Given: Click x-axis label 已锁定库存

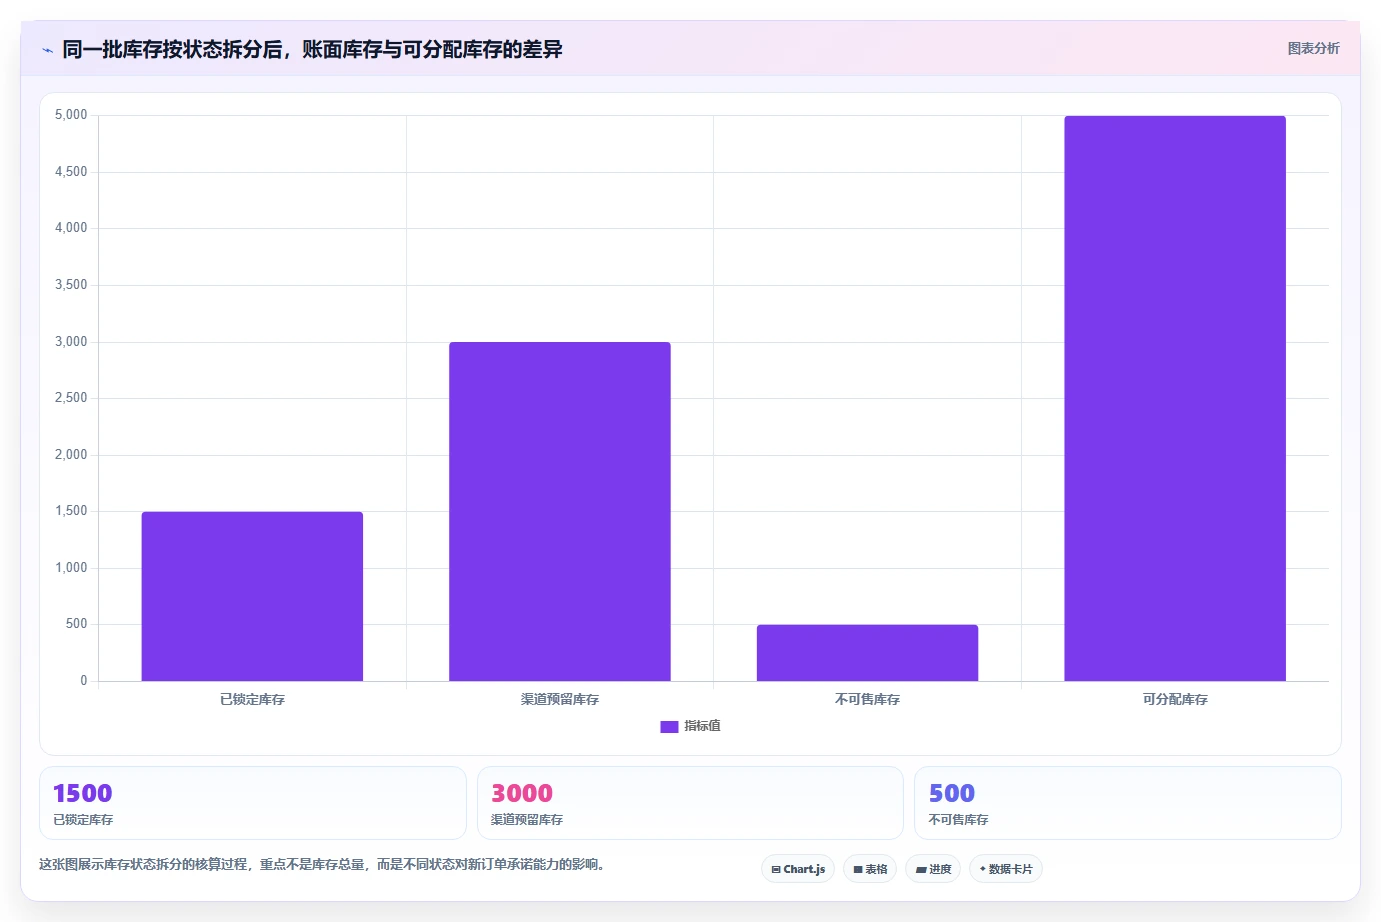Looking at the screenshot, I should pyautogui.click(x=252, y=699).
